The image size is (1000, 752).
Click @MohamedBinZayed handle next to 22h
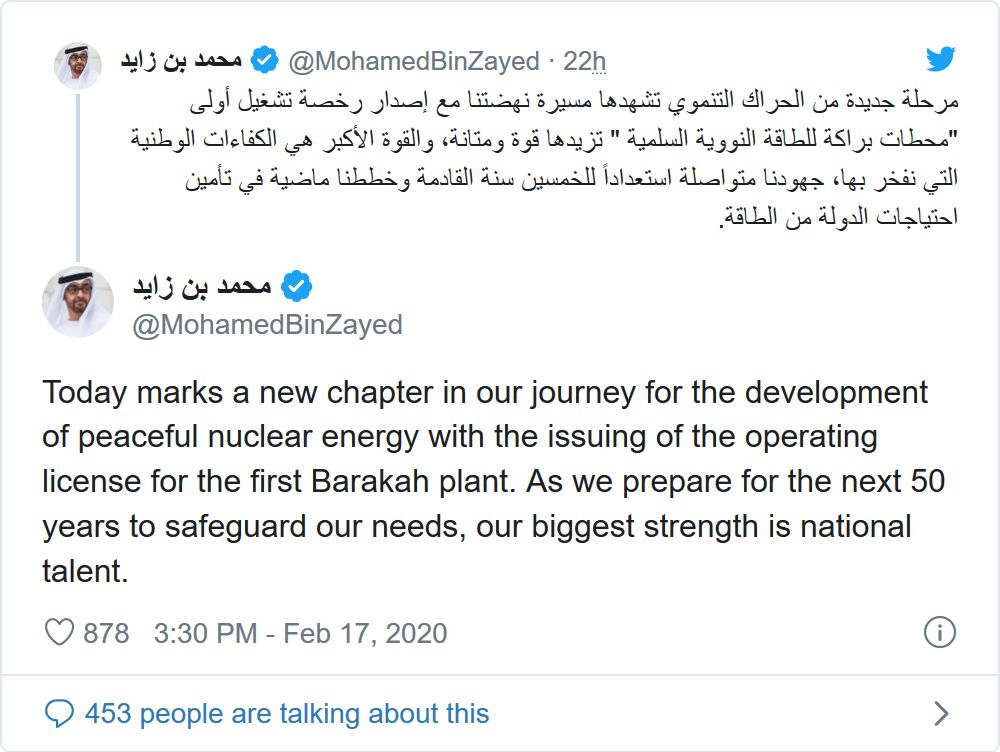pyautogui.click(x=414, y=62)
